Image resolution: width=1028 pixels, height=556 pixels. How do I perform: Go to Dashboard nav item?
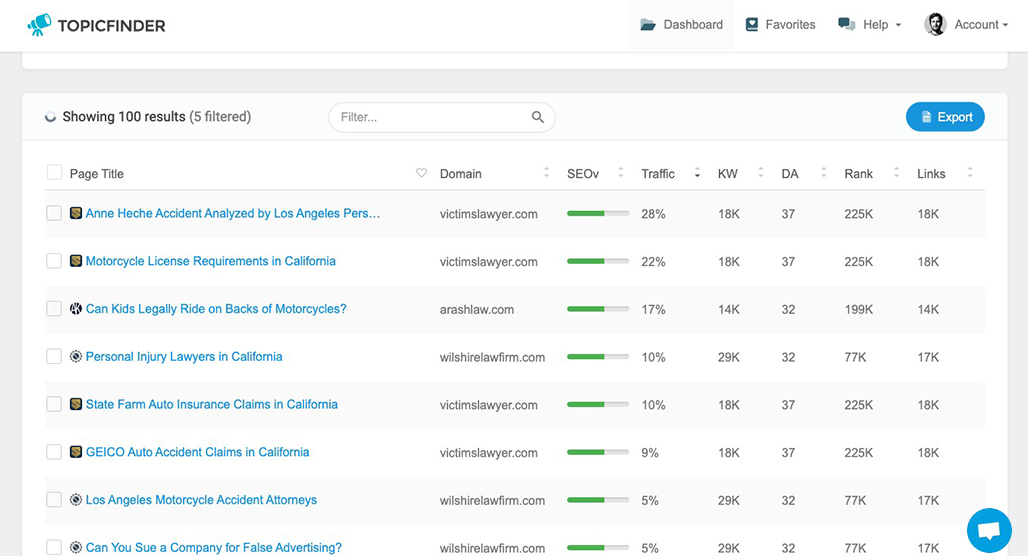tap(682, 25)
